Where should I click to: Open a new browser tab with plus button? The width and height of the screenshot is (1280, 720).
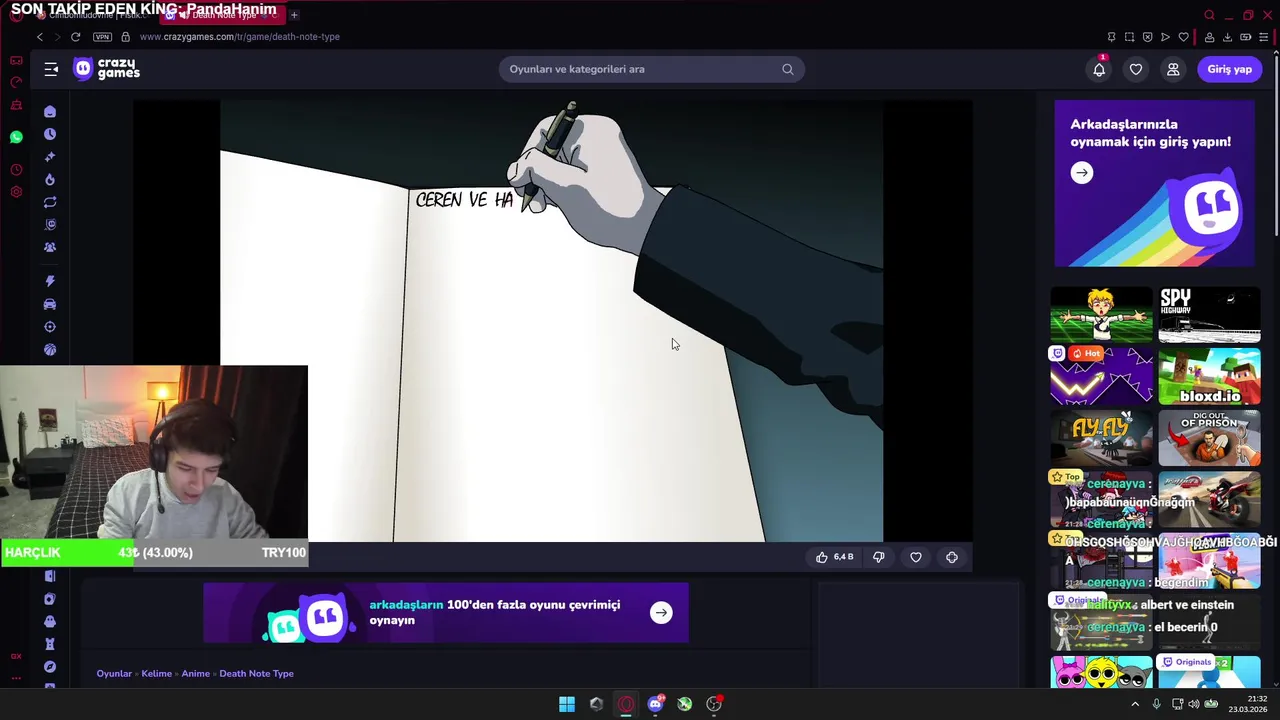click(x=294, y=15)
